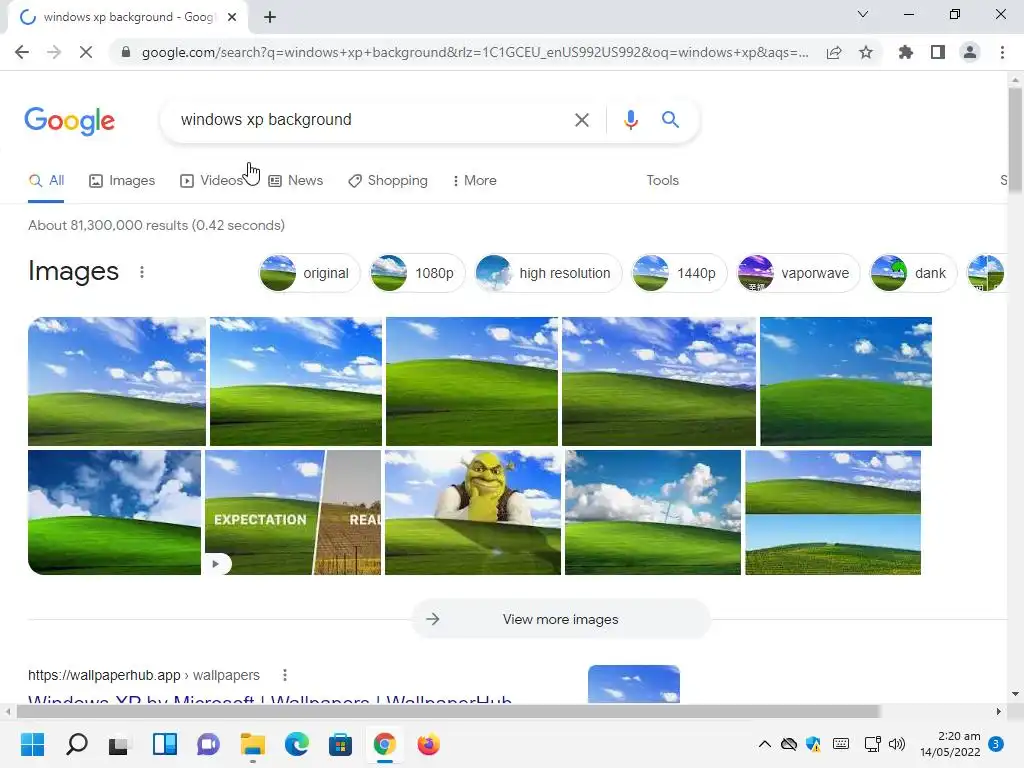Select the All results tab
The width and height of the screenshot is (1024, 768).
click(x=46, y=181)
